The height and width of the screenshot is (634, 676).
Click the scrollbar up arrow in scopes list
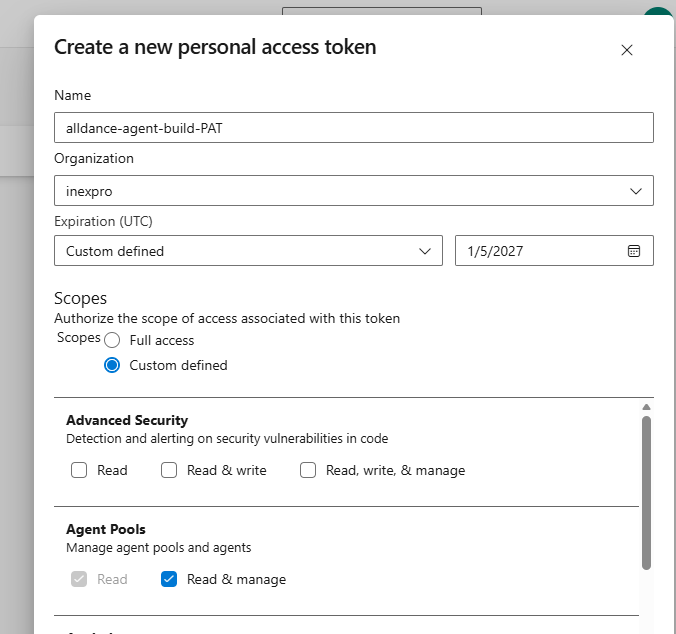(x=646, y=407)
